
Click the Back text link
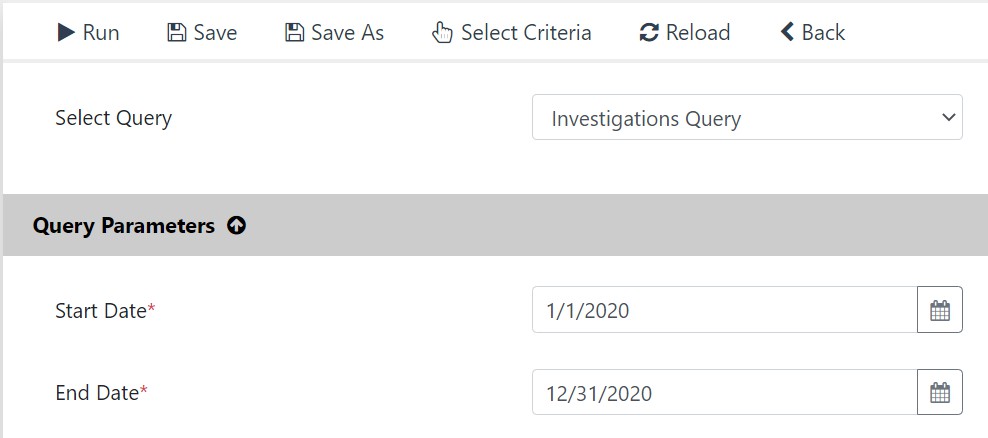824,32
